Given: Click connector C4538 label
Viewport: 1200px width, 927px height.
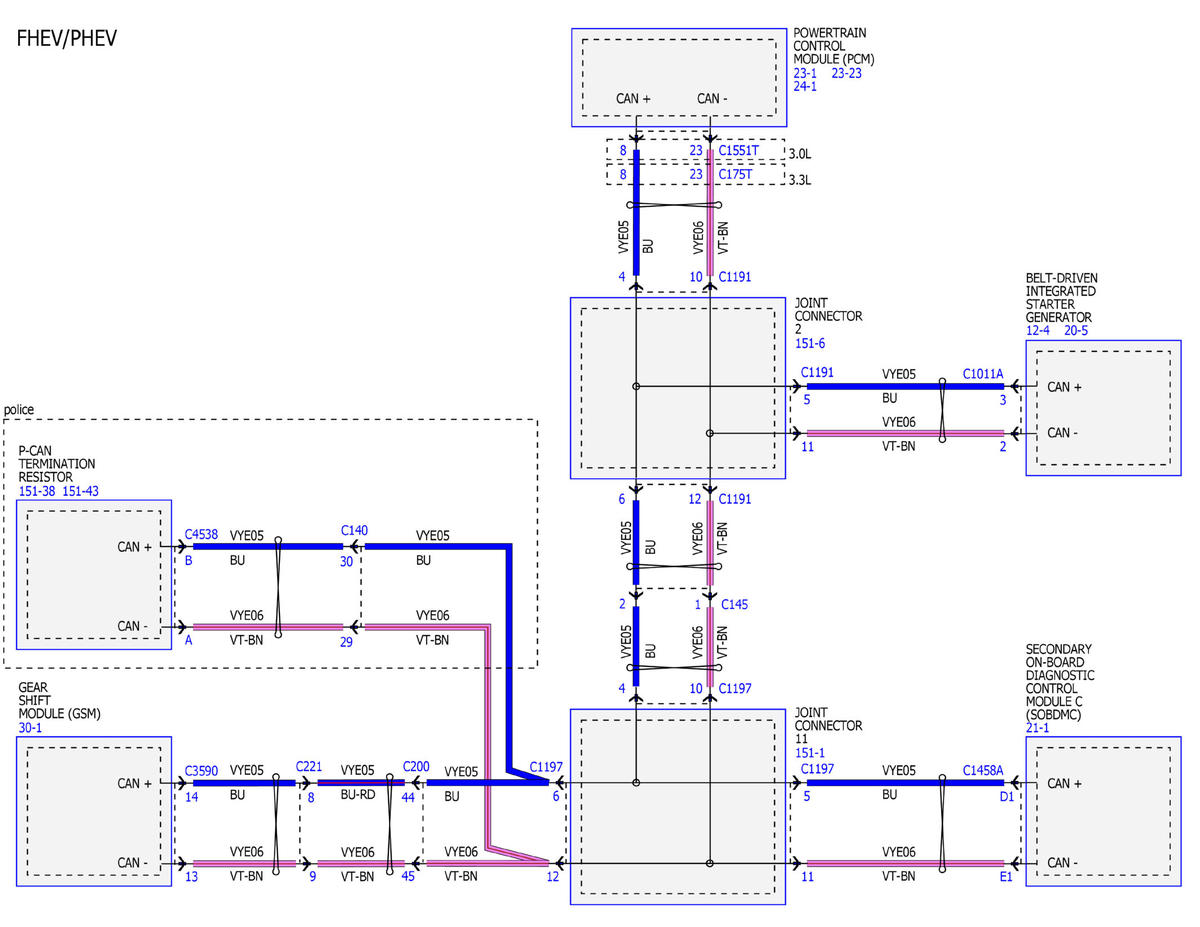Looking at the screenshot, I should pos(203,535).
